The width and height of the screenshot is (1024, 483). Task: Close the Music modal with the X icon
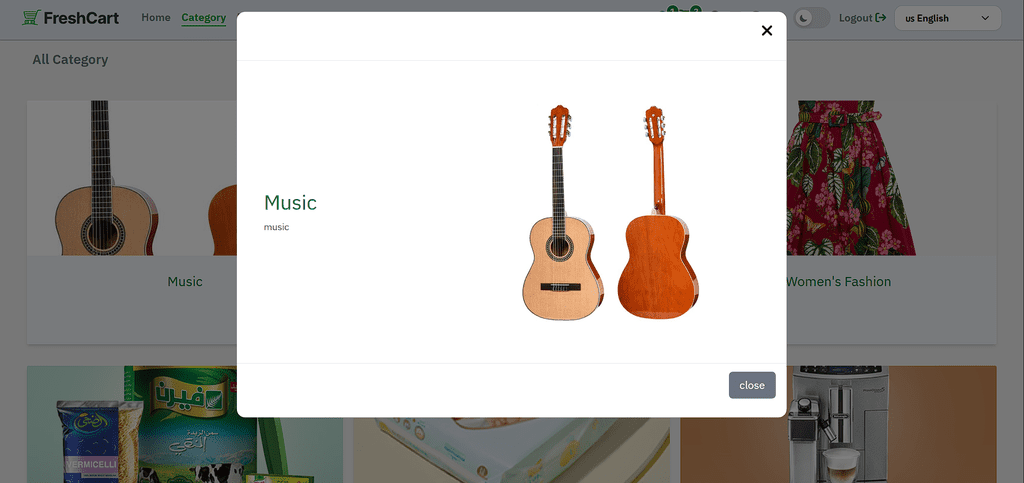(767, 31)
